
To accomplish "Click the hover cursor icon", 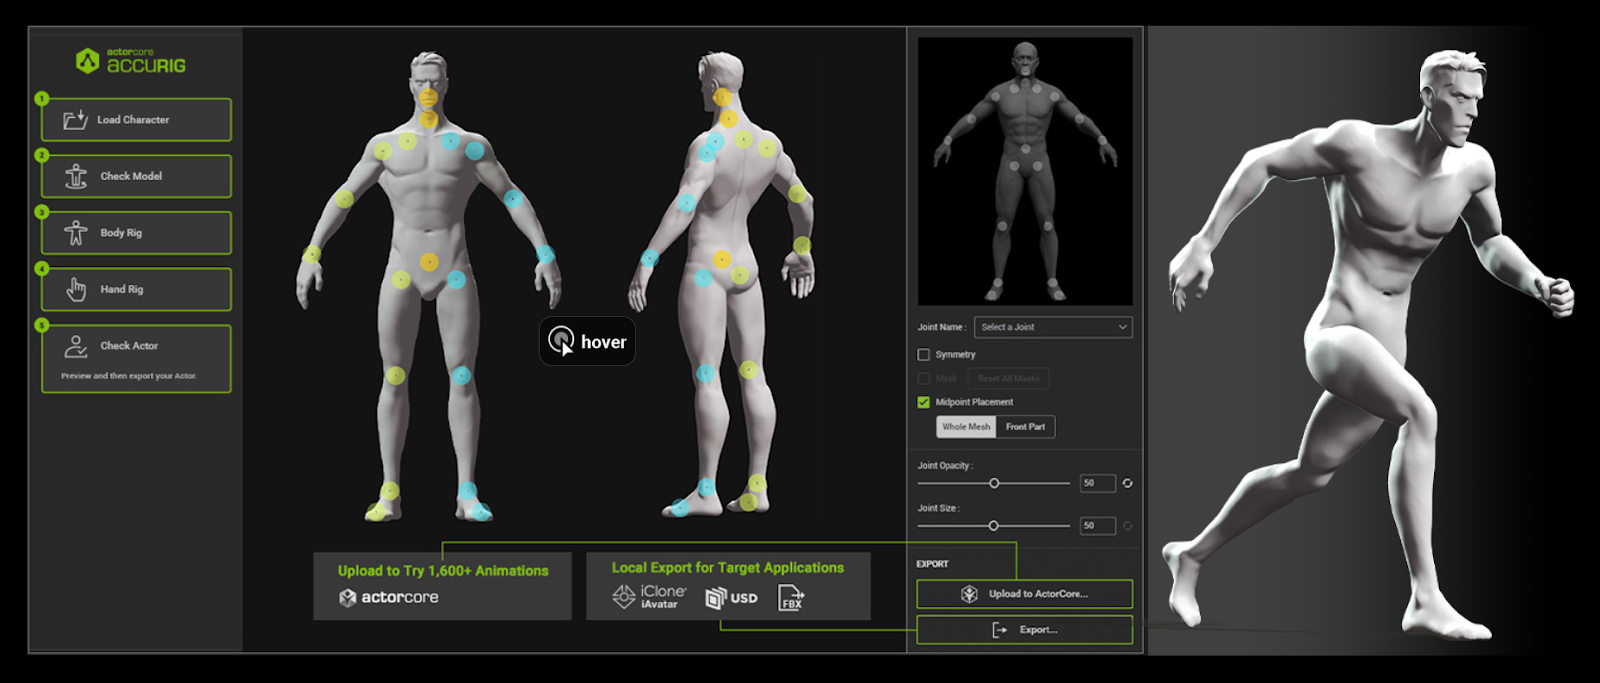I will (562, 341).
